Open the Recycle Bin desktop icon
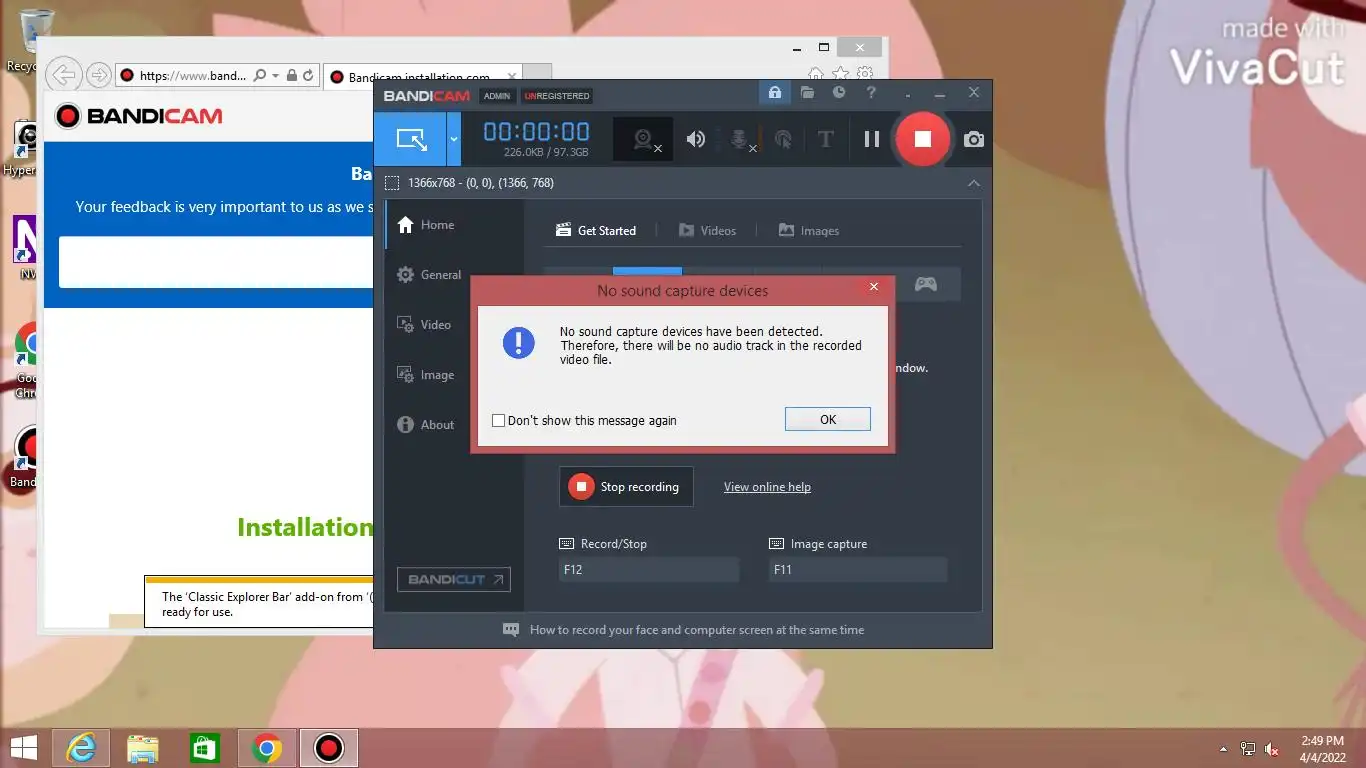The height and width of the screenshot is (768, 1366). [x=36, y=30]
